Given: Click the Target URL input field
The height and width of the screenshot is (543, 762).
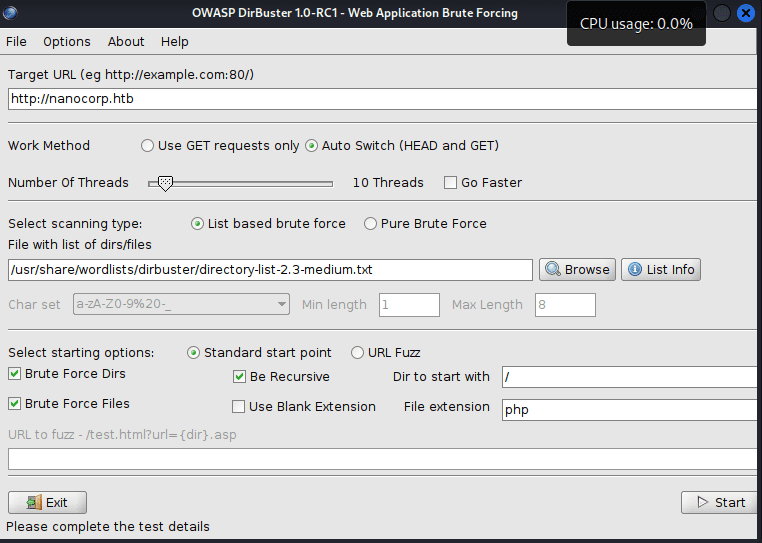Looking at the screenshot, I should (380, 99).
